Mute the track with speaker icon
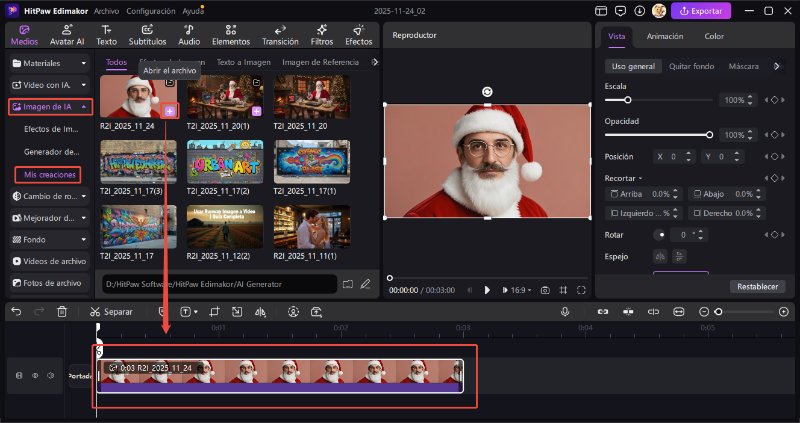This screenshot has width=800, height=423. point(51,376)
